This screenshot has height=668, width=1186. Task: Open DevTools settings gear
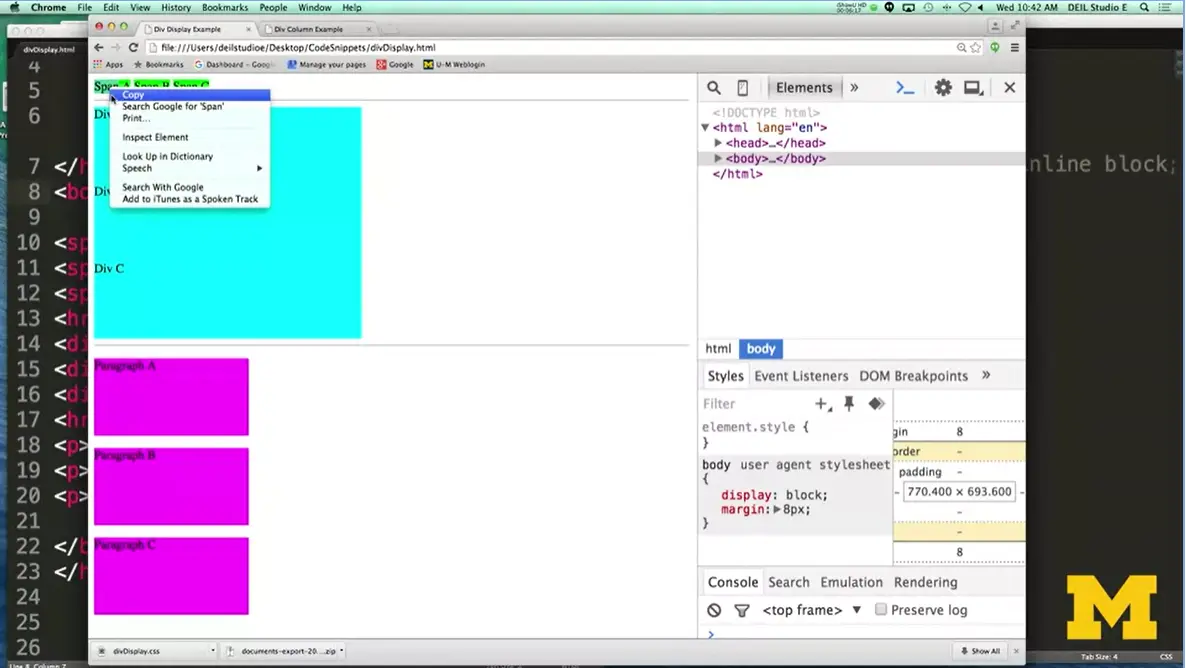pos(943,88)
